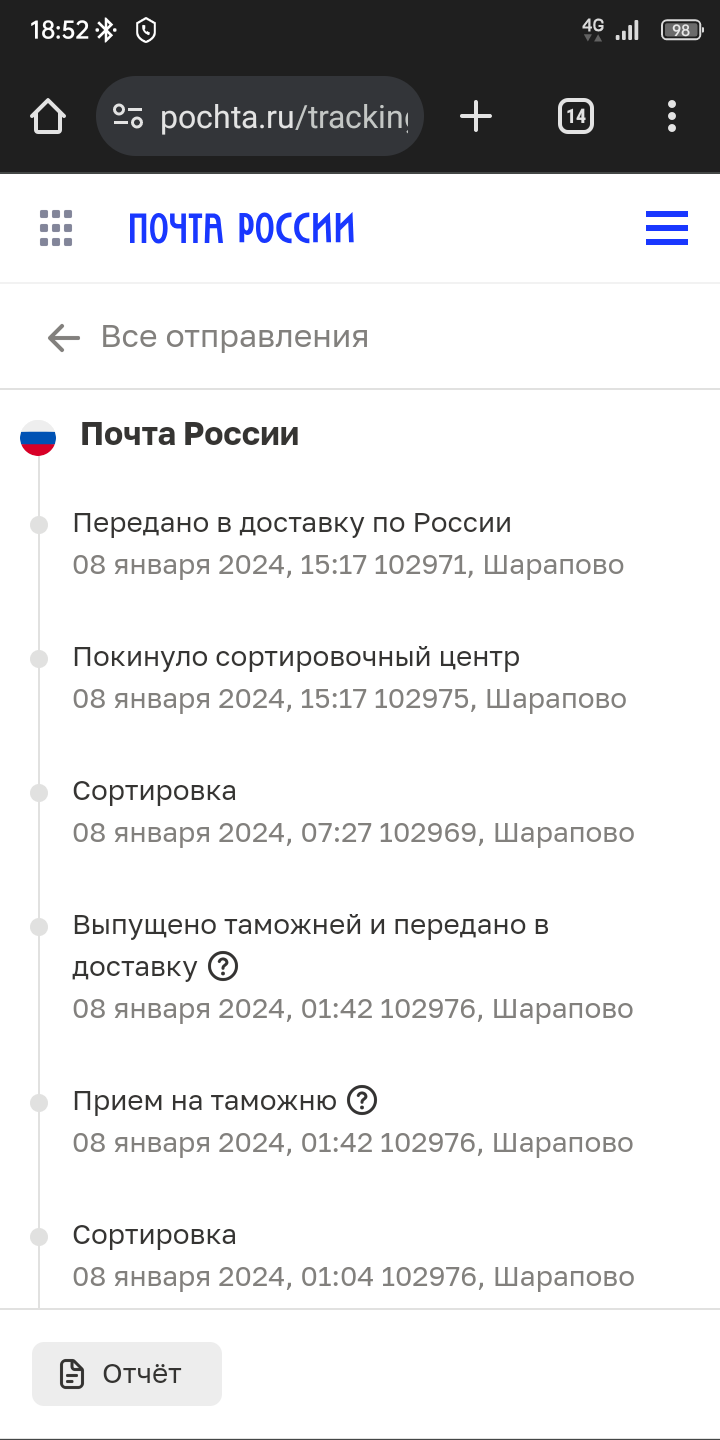Viewport: 720px width, 1440px height.
Task: Select the Передано в доставку по России entry
Action: (292, 523)
